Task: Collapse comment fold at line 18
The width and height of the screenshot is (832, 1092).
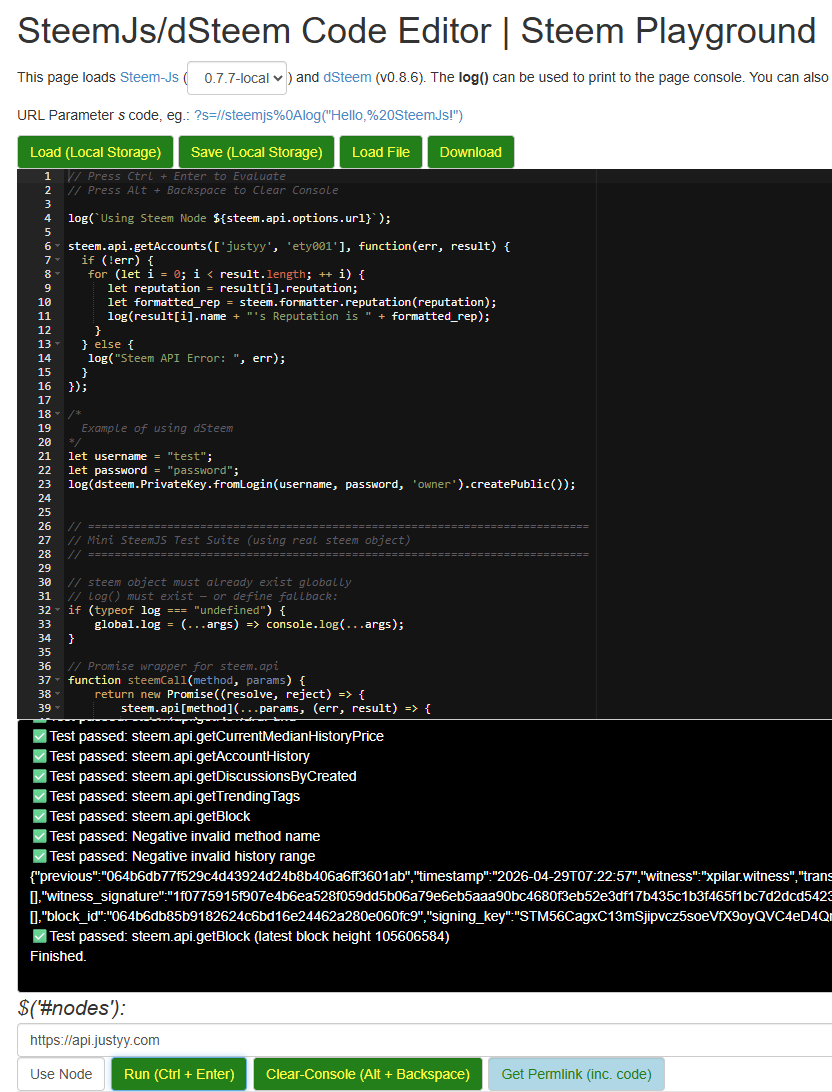Action: pyautogui.click(x=58, y=414)
